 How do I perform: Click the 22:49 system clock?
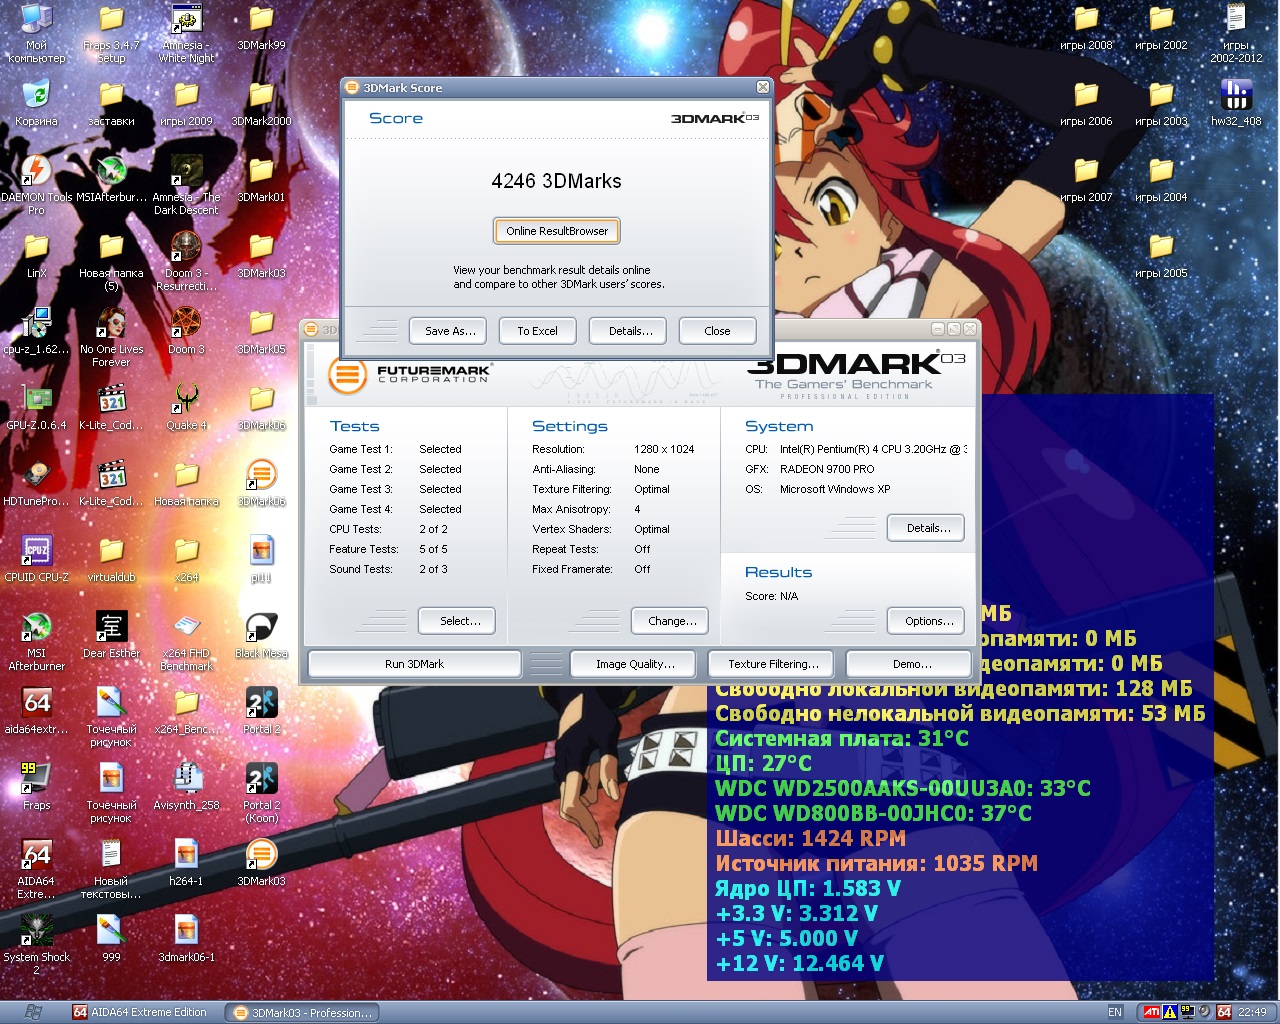click(1252, 1012)
